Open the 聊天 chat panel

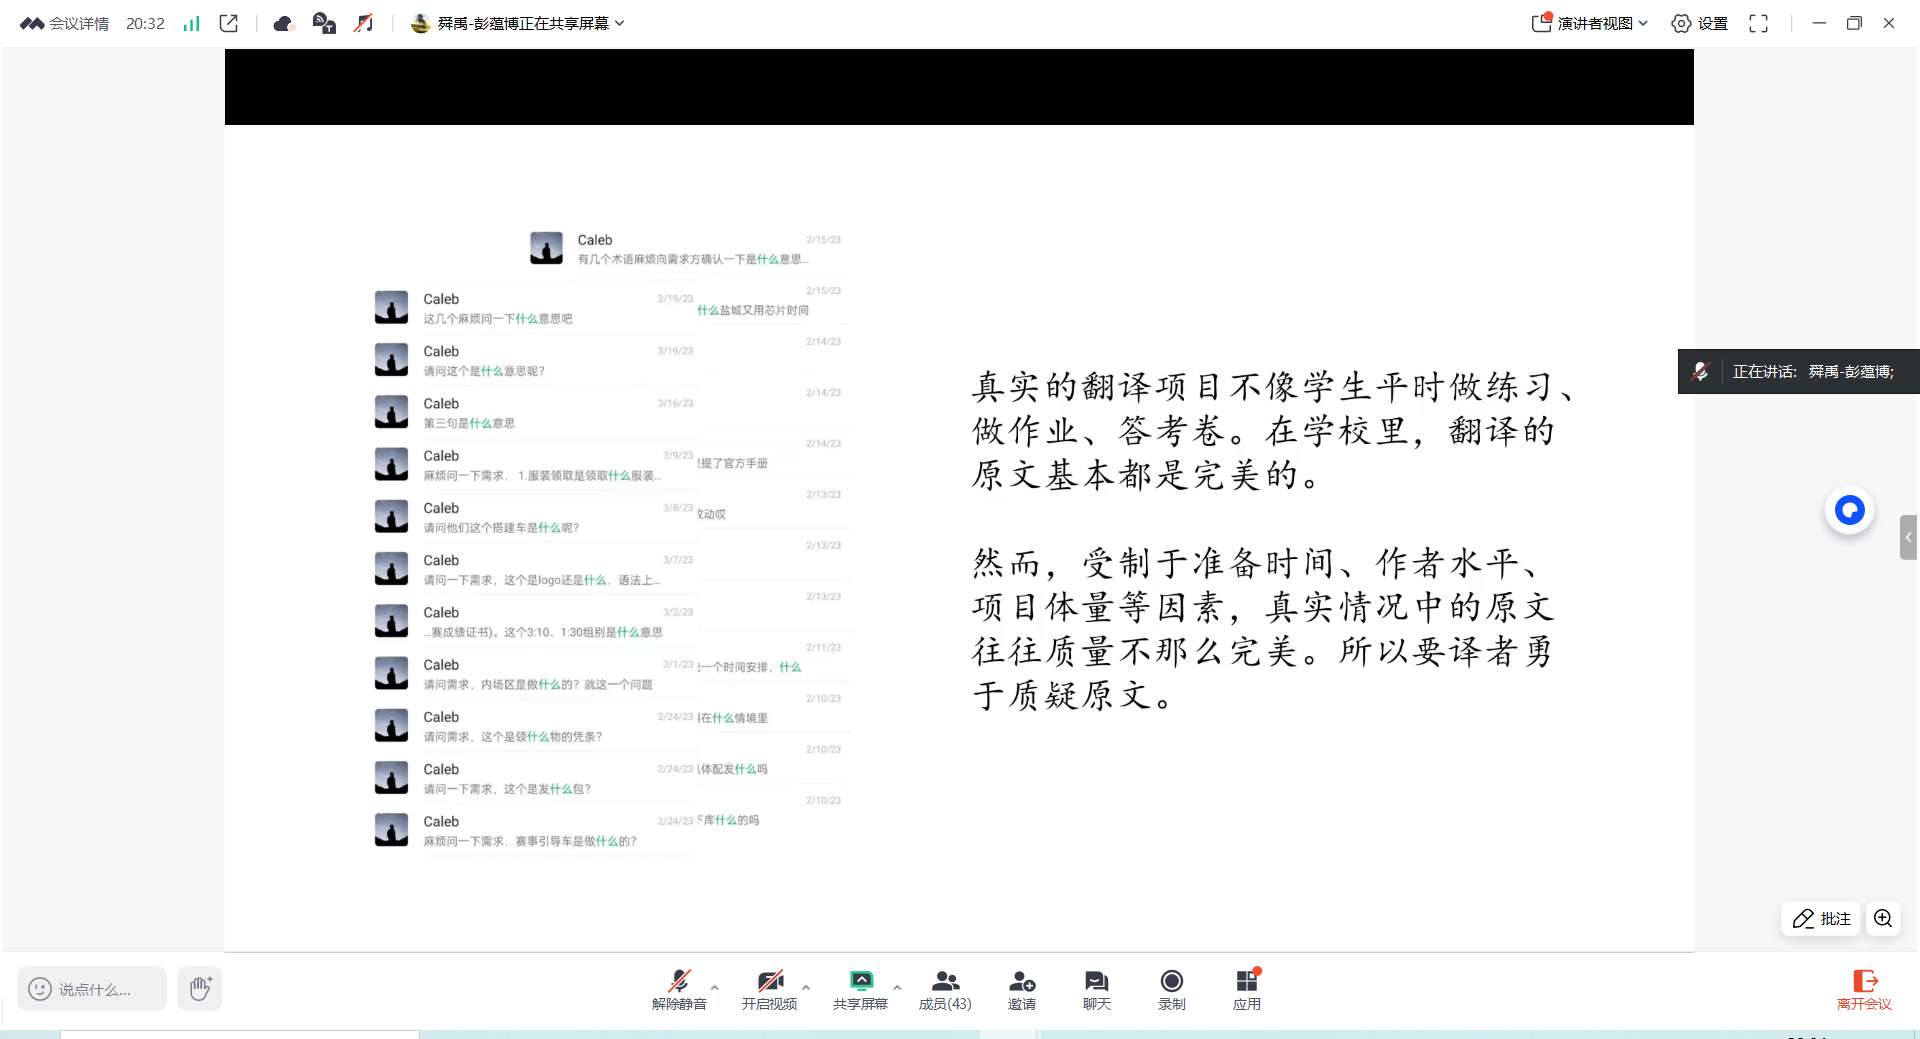pyautogui.click(x=1096, y=988)
